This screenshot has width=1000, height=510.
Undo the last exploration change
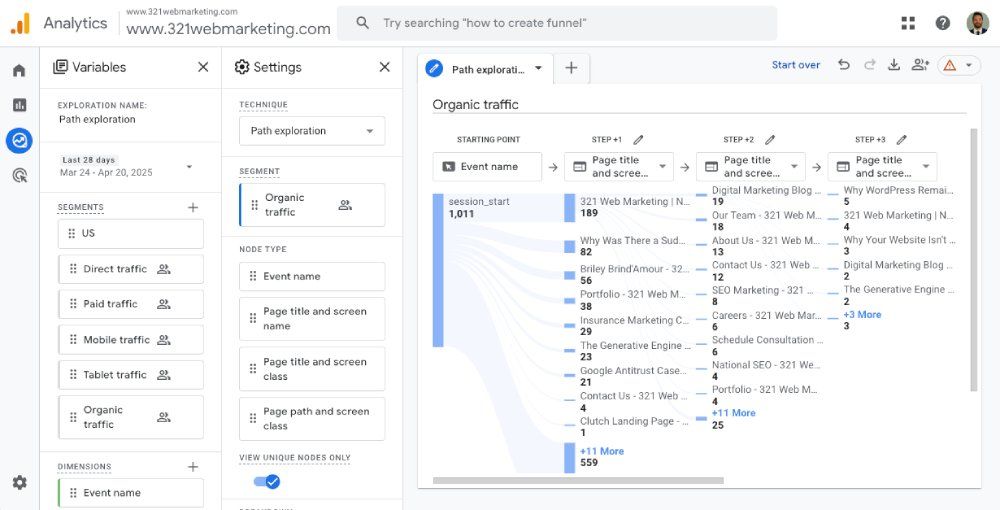[844, 65]
